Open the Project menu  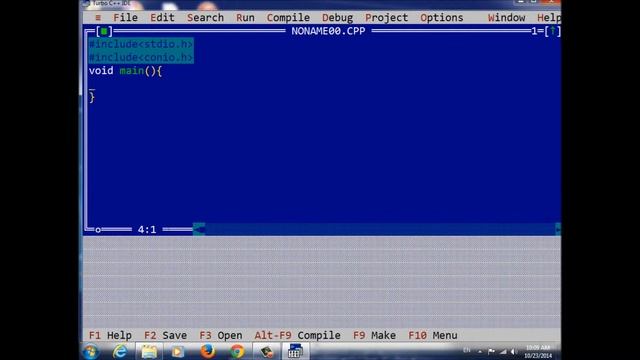pyautogui.click(x=386, y=18)
